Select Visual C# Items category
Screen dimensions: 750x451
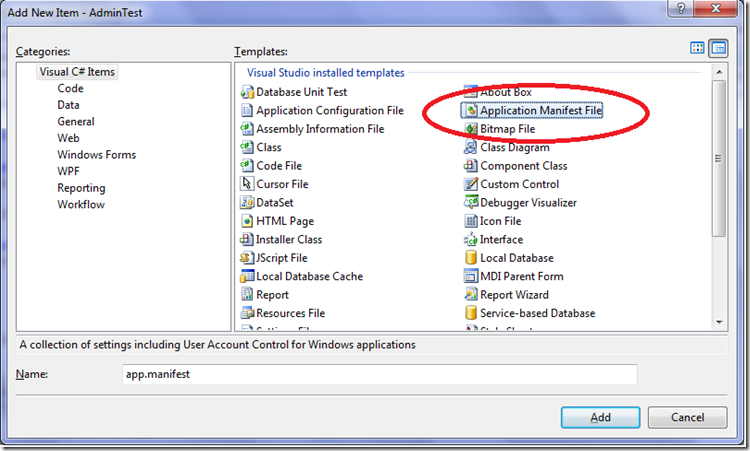[75, 71]
